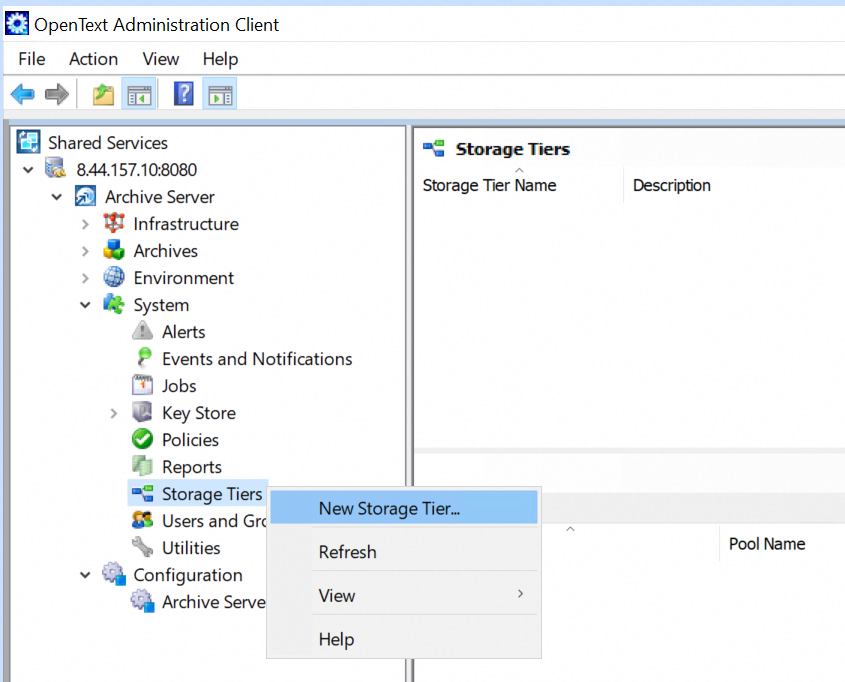Click the Storage Tiers tree icon
845x682 pixels.
142,493
